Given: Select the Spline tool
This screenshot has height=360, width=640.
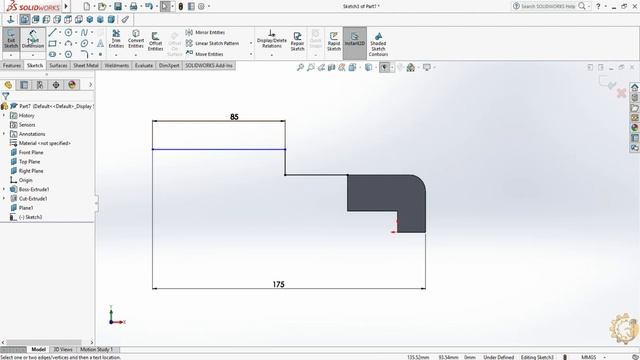Looking at the screenshot, I should (x=84, y=32).
